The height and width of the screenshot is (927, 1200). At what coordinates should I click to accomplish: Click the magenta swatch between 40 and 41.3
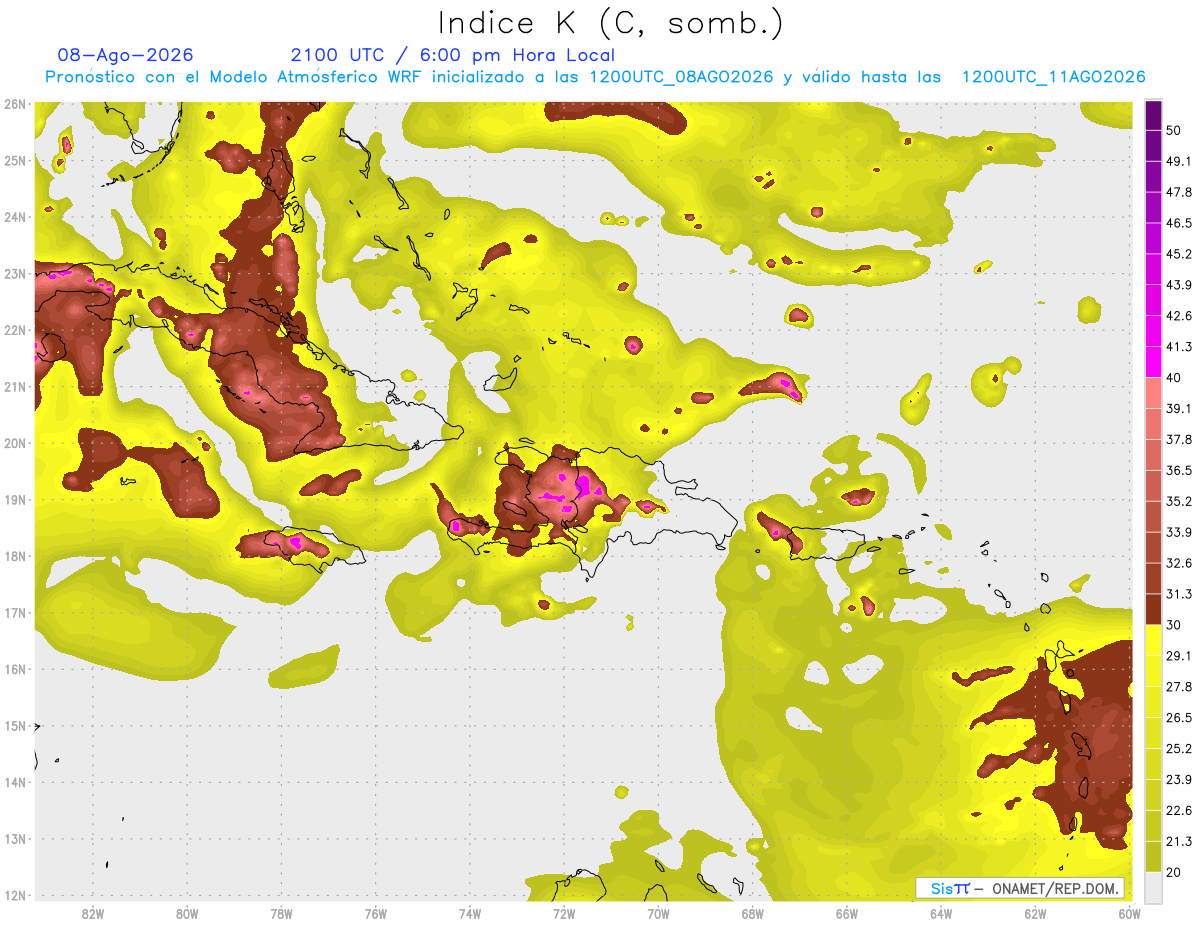point(1153,362)
